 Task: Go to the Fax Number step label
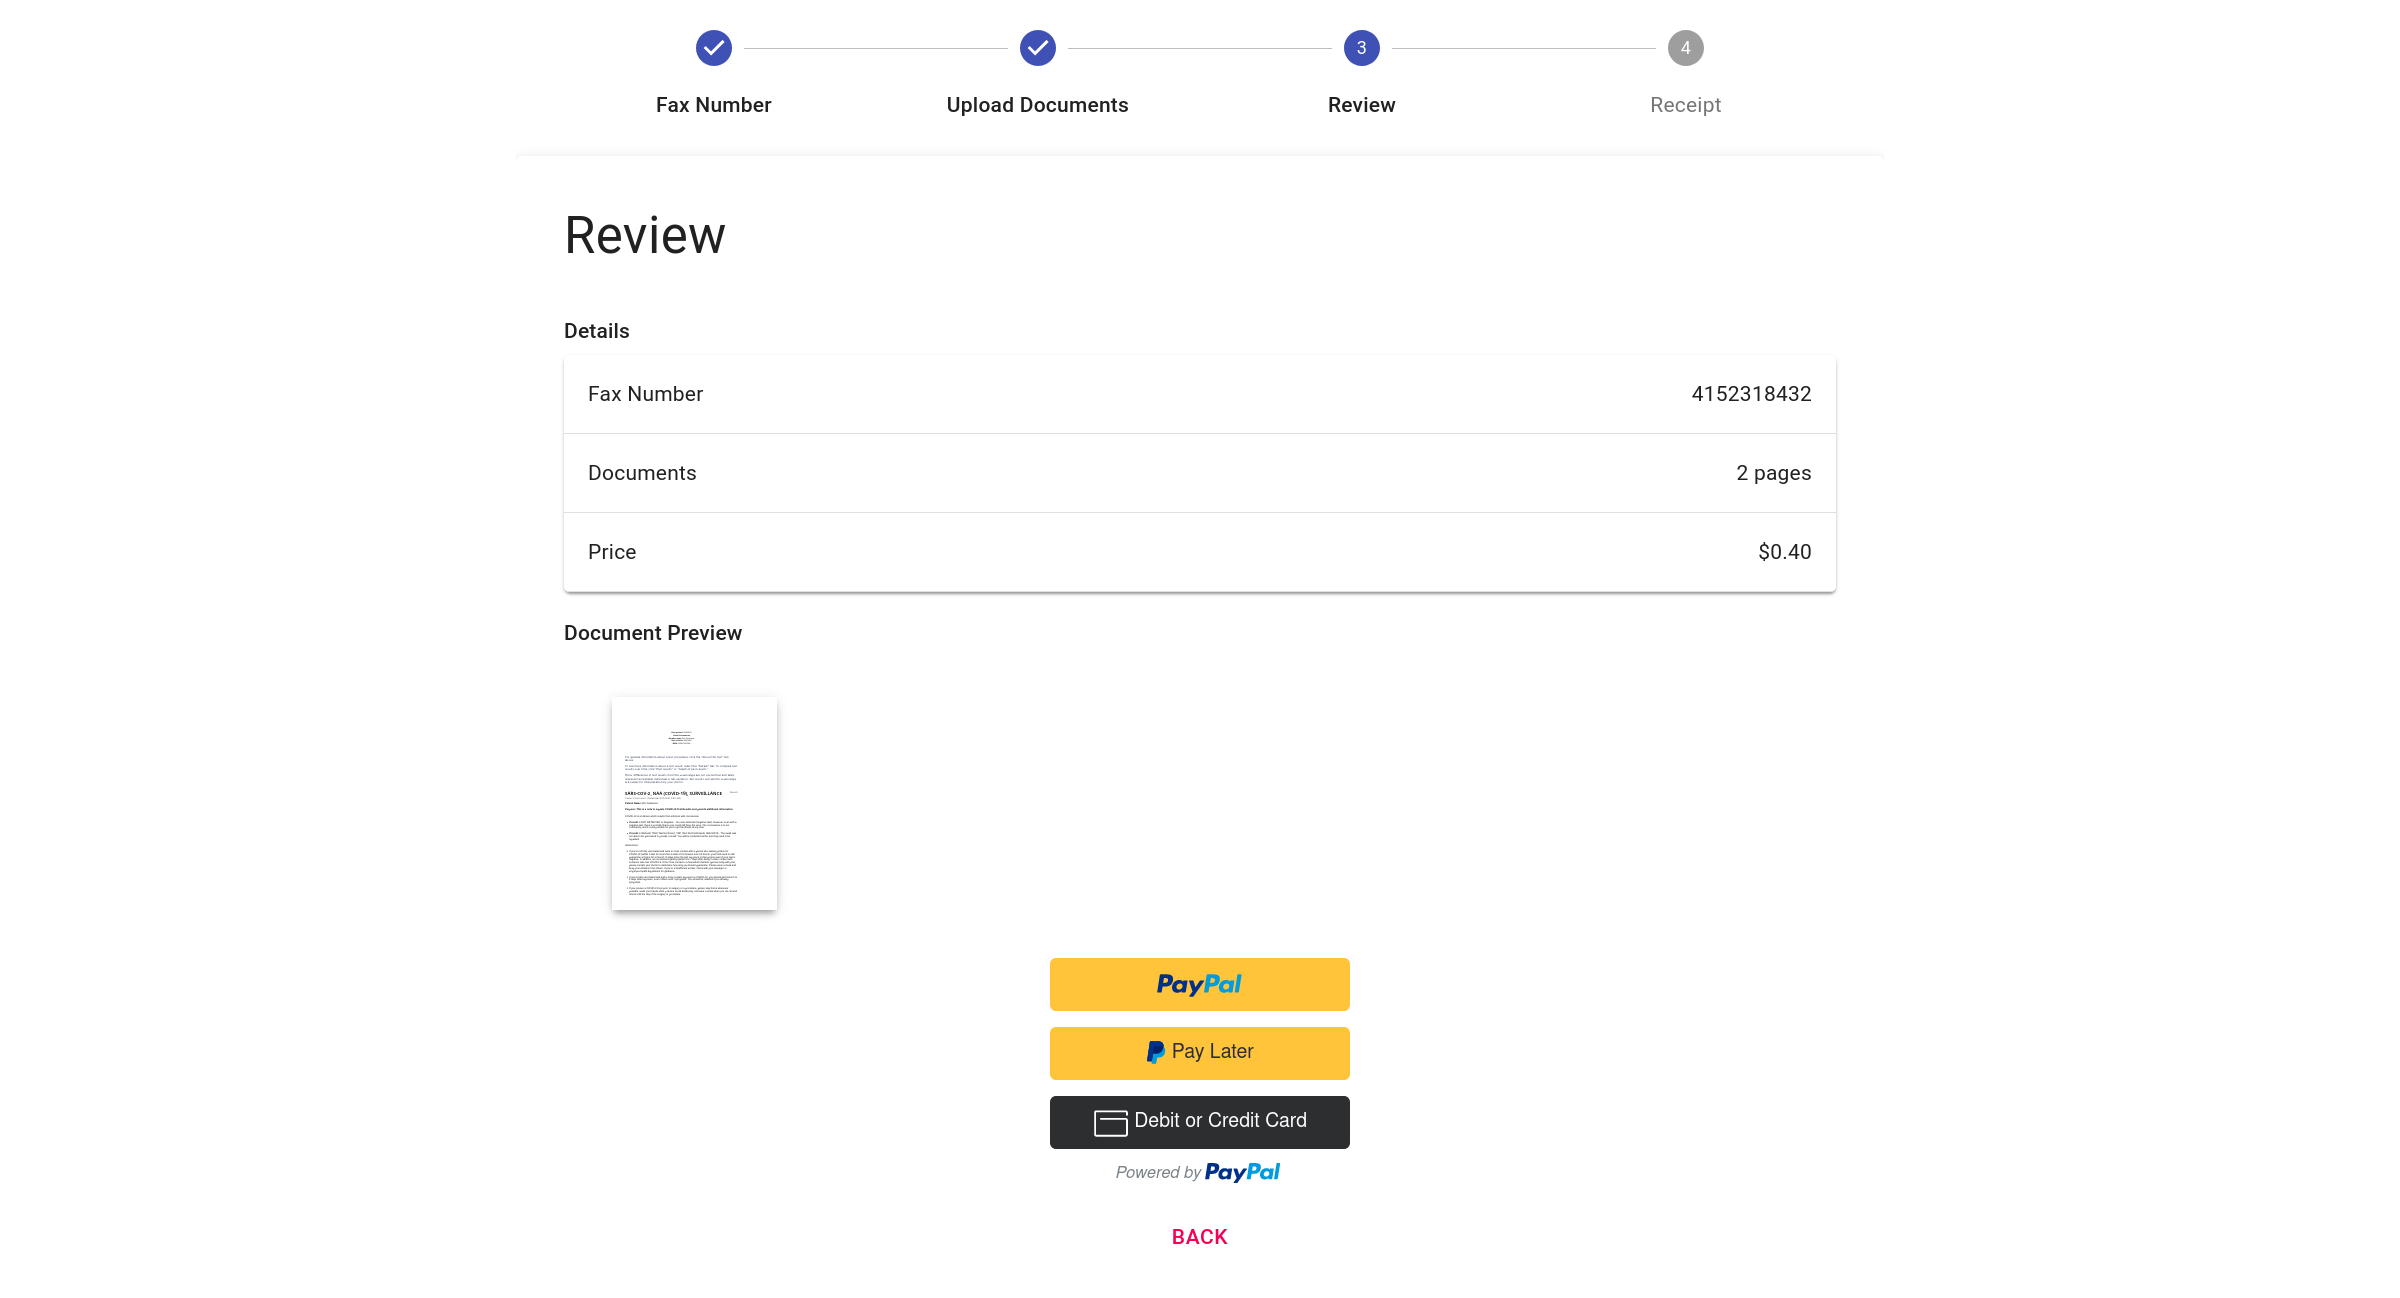(713, 105)
